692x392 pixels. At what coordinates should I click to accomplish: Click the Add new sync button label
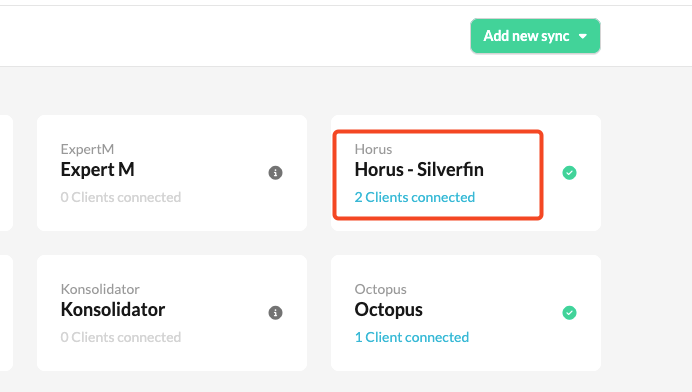[x=526, y=36]
